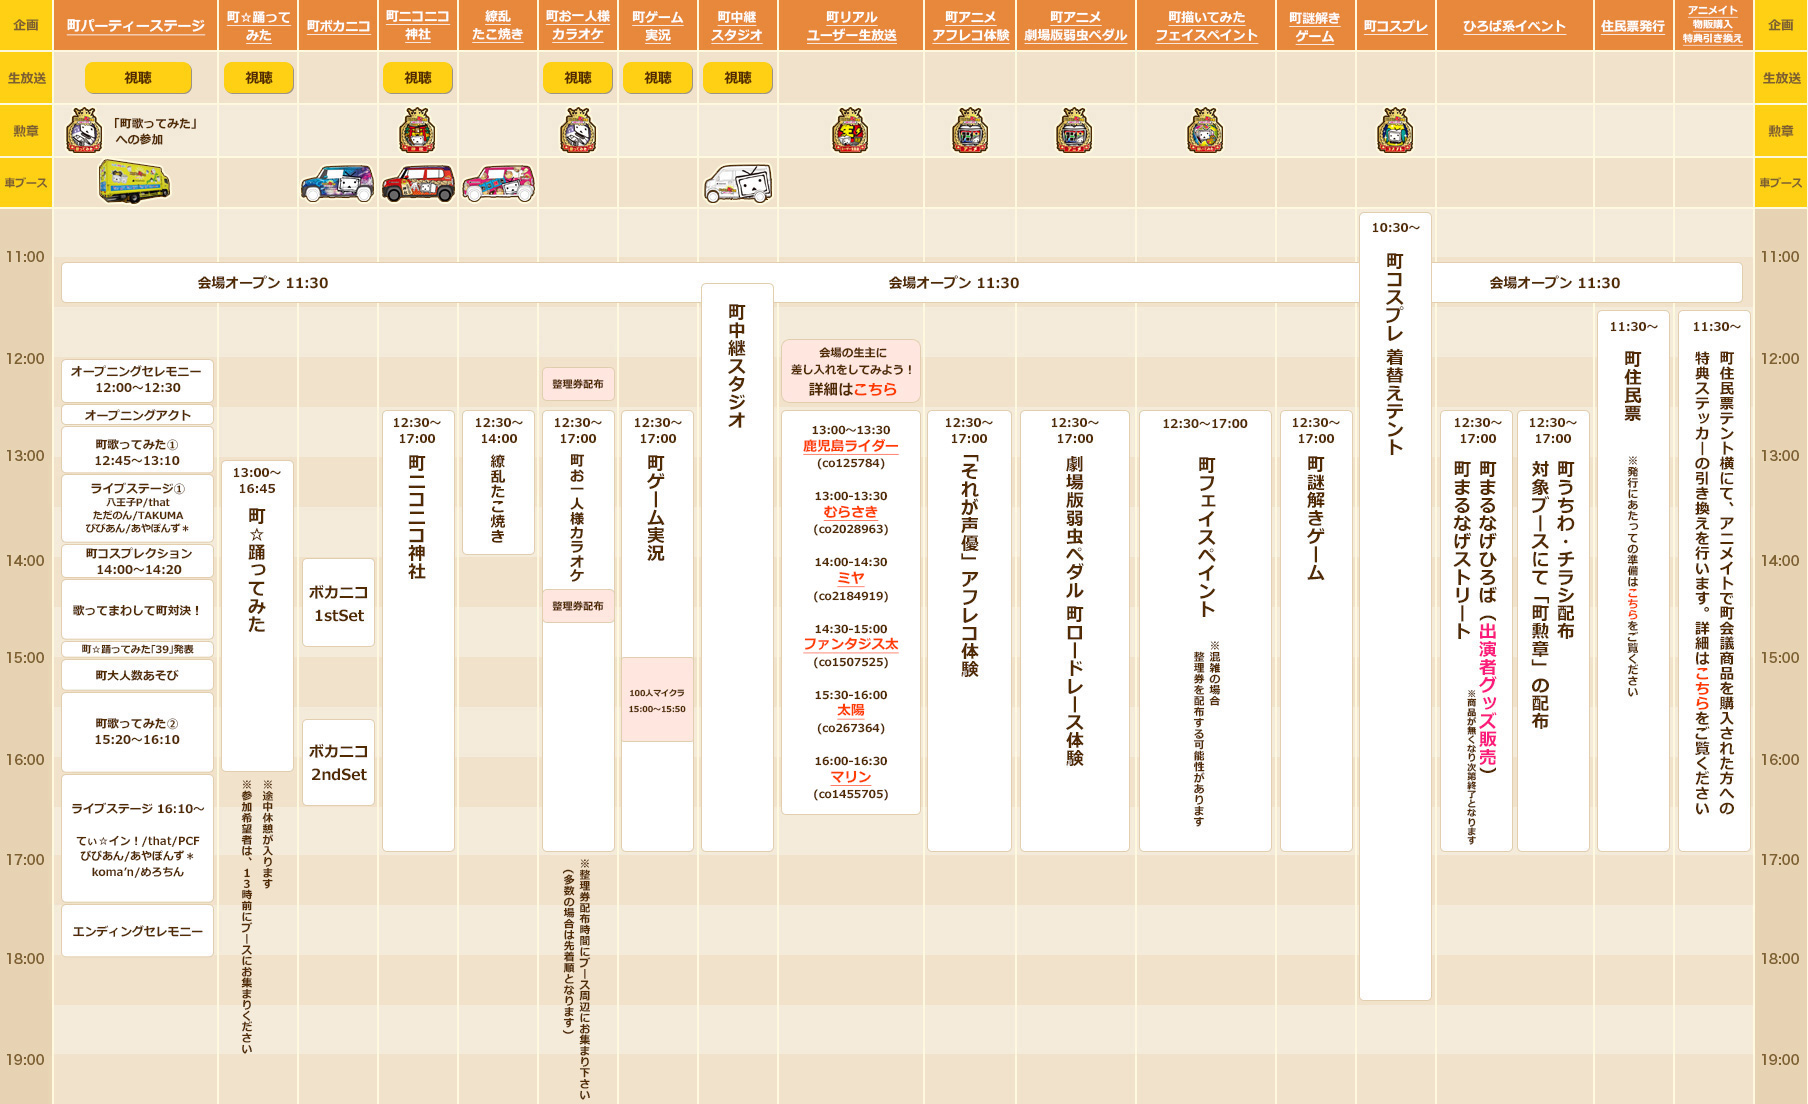Click こちら link in 差し入れ notice
1808x1104 pixels.
(x=875, y=389)
